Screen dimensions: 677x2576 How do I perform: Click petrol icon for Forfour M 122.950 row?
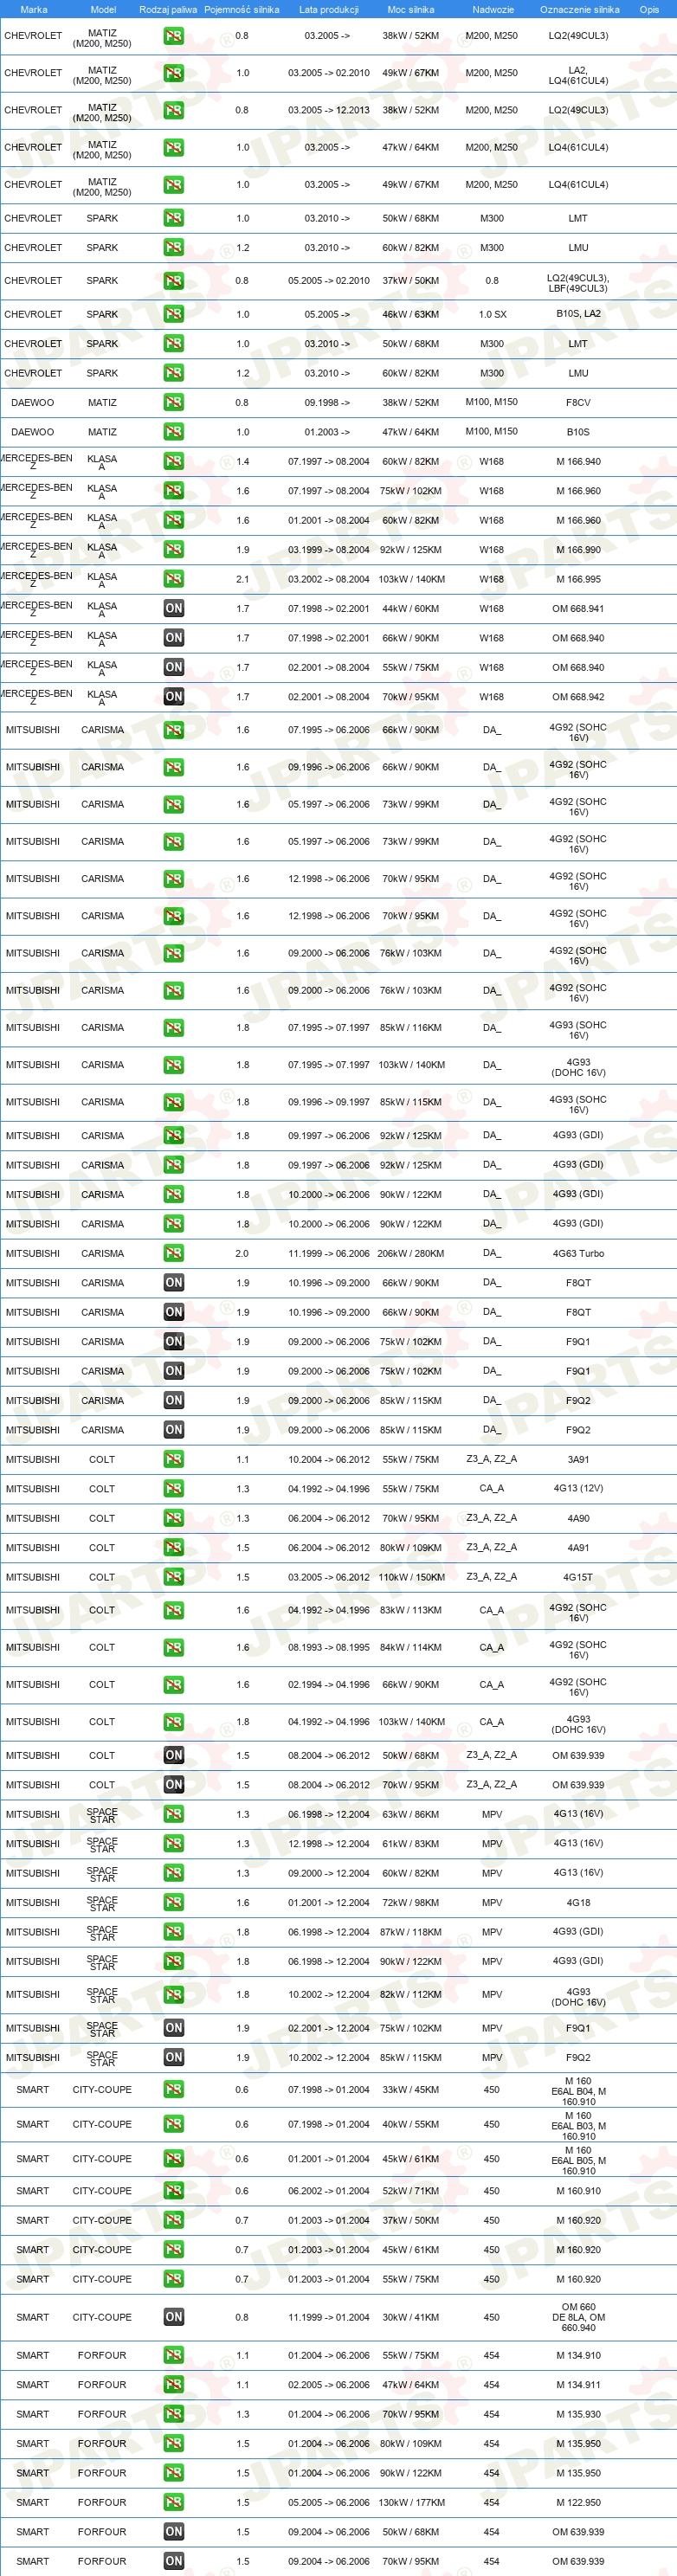coord(174,2503)
